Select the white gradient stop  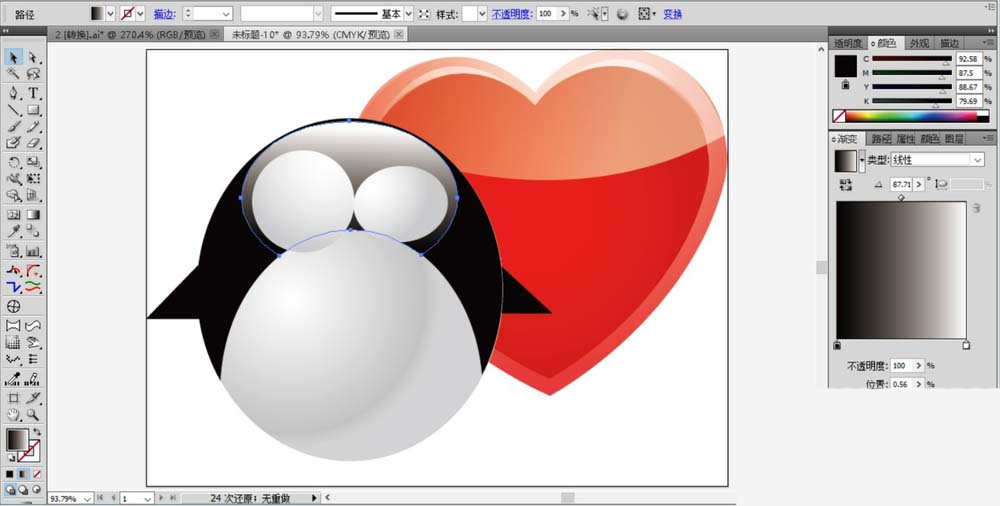[966, 345]
